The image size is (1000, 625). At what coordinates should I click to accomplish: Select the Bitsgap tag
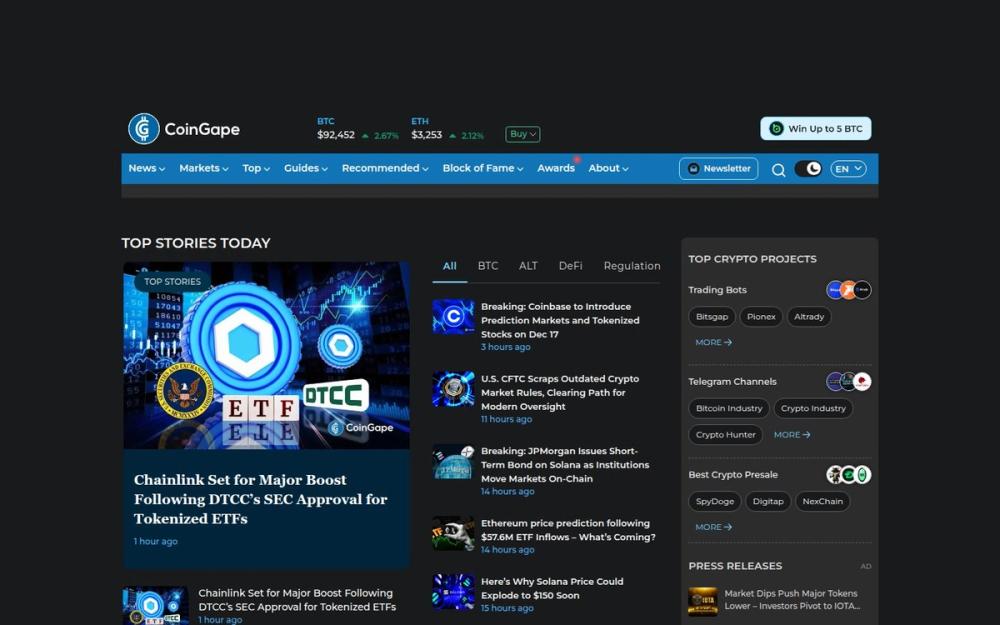tap(712, 316)
